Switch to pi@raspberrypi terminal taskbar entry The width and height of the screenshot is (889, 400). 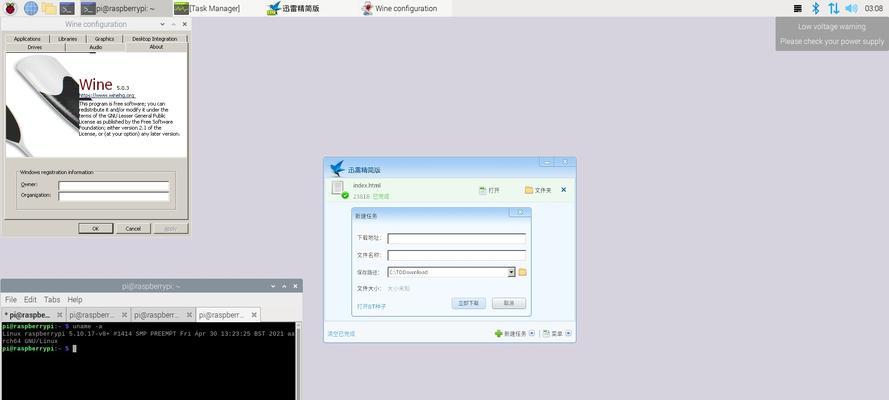tap(125, 8)
